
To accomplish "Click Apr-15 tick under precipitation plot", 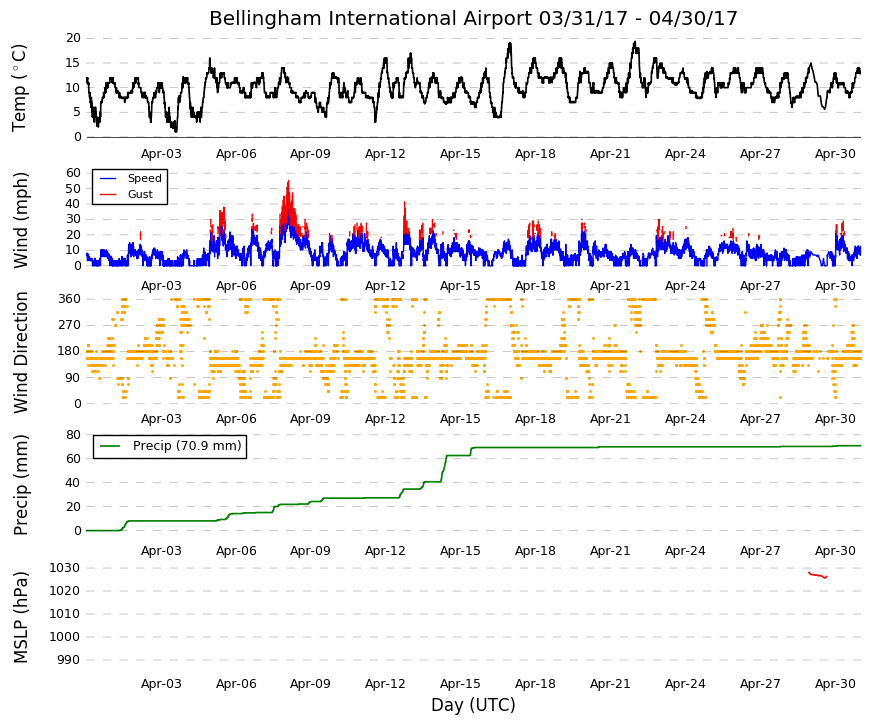I will [460, 551].
